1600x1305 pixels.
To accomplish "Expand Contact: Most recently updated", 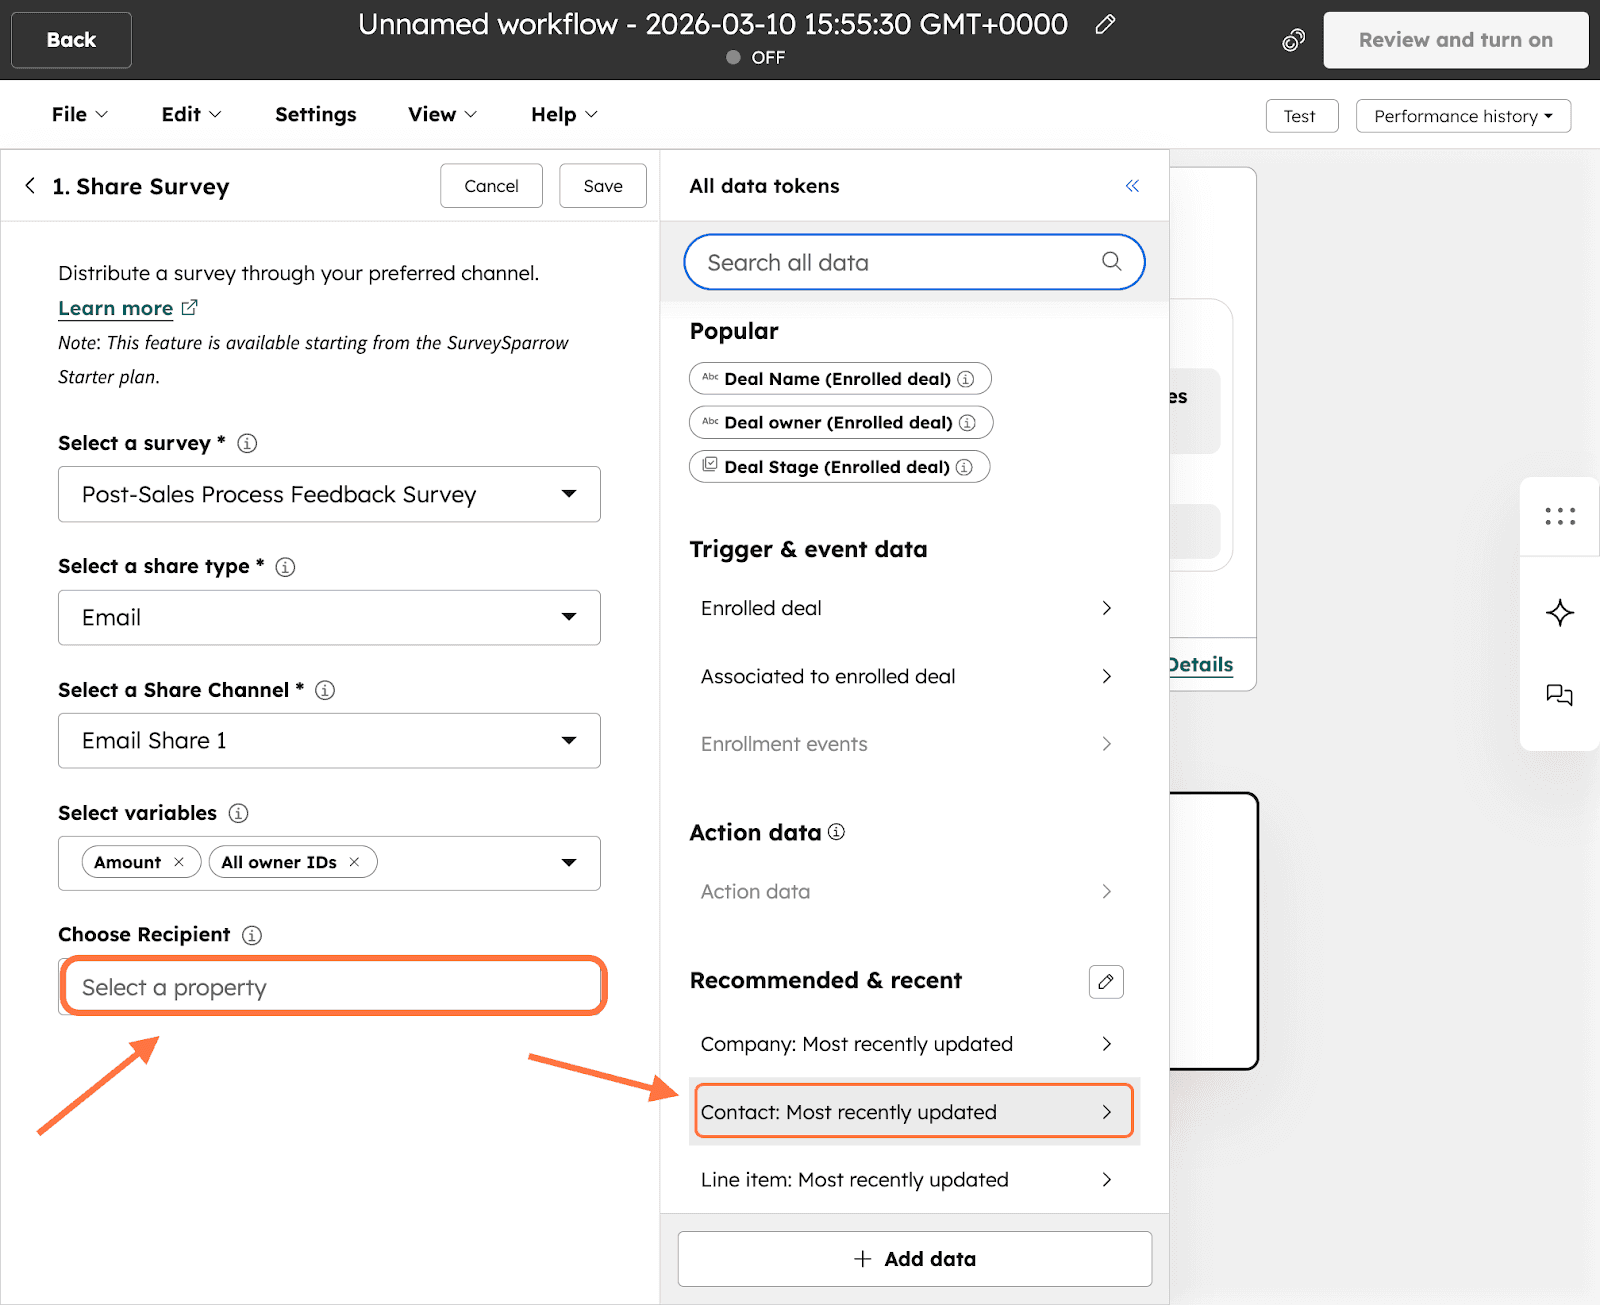I will pyautogui.click(x=913, y=1112).
